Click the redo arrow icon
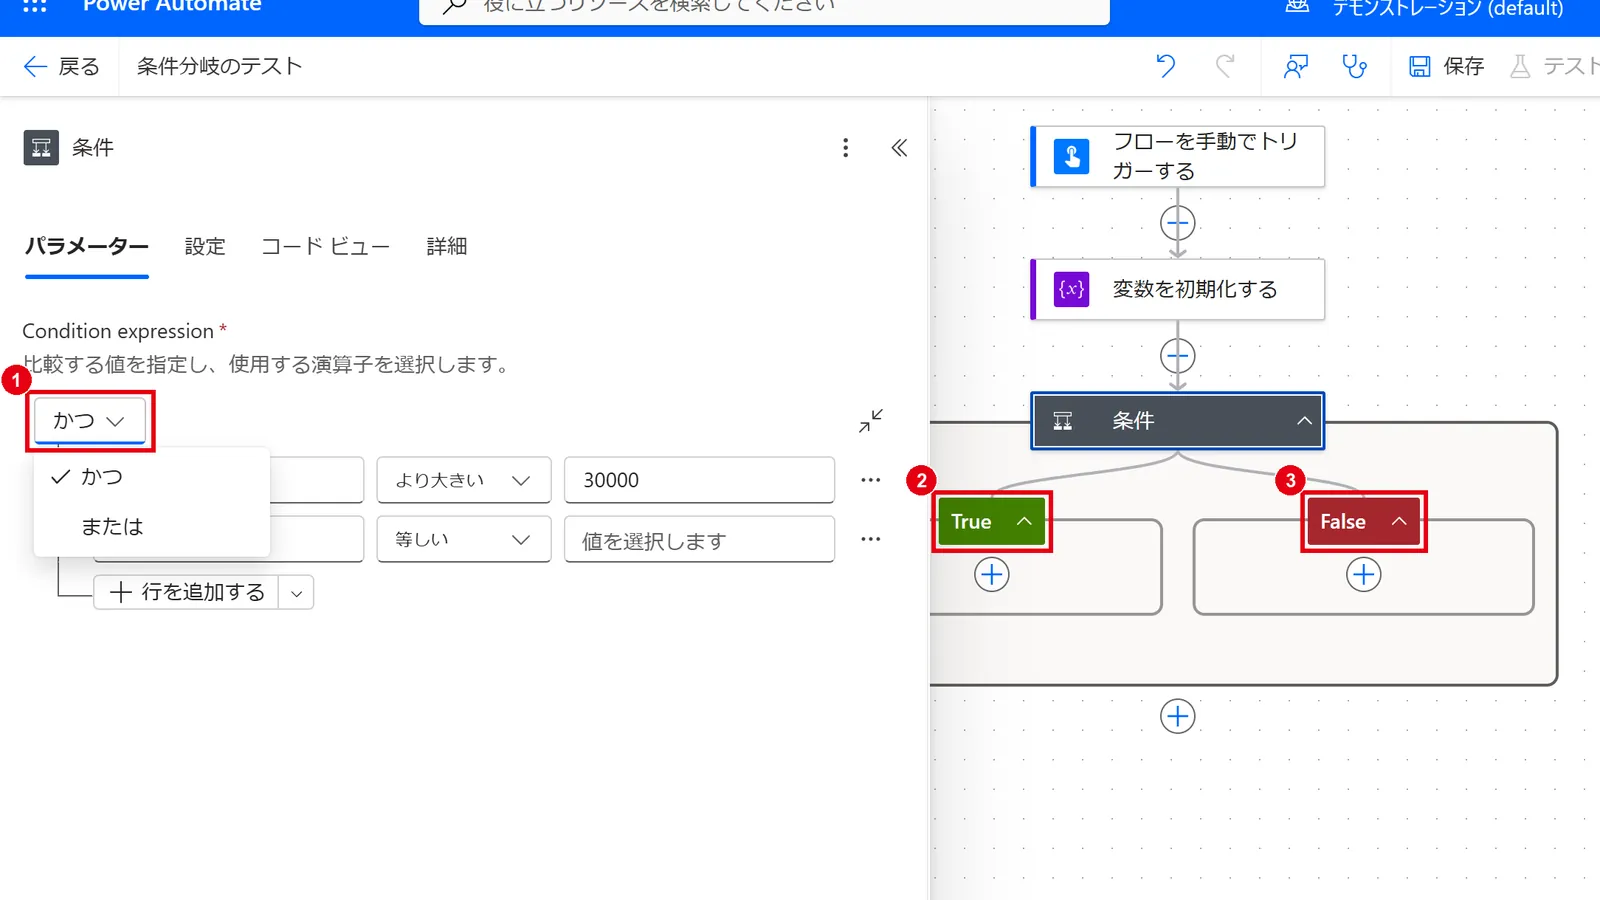Viewport: 1600px width, 900px height. (x=1225, y=67)
